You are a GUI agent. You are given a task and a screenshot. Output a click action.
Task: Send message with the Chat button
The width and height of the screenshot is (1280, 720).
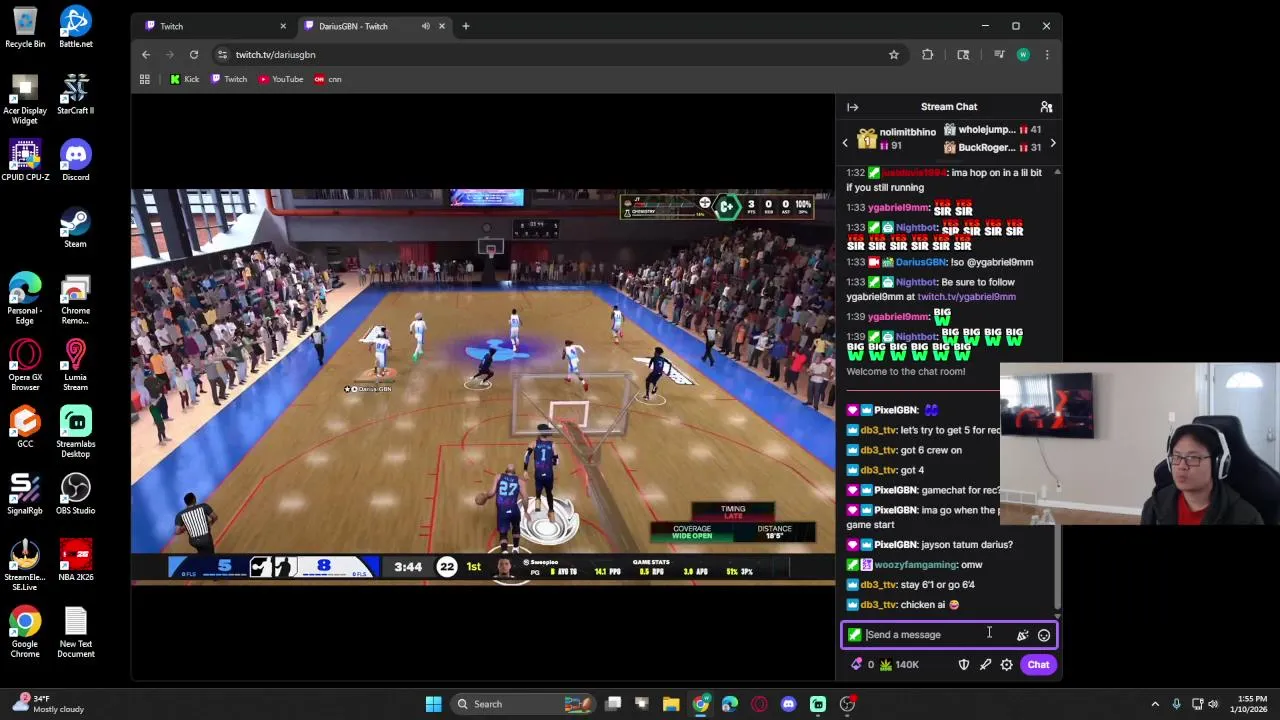pyautogui.click(x=1038, y=665)
